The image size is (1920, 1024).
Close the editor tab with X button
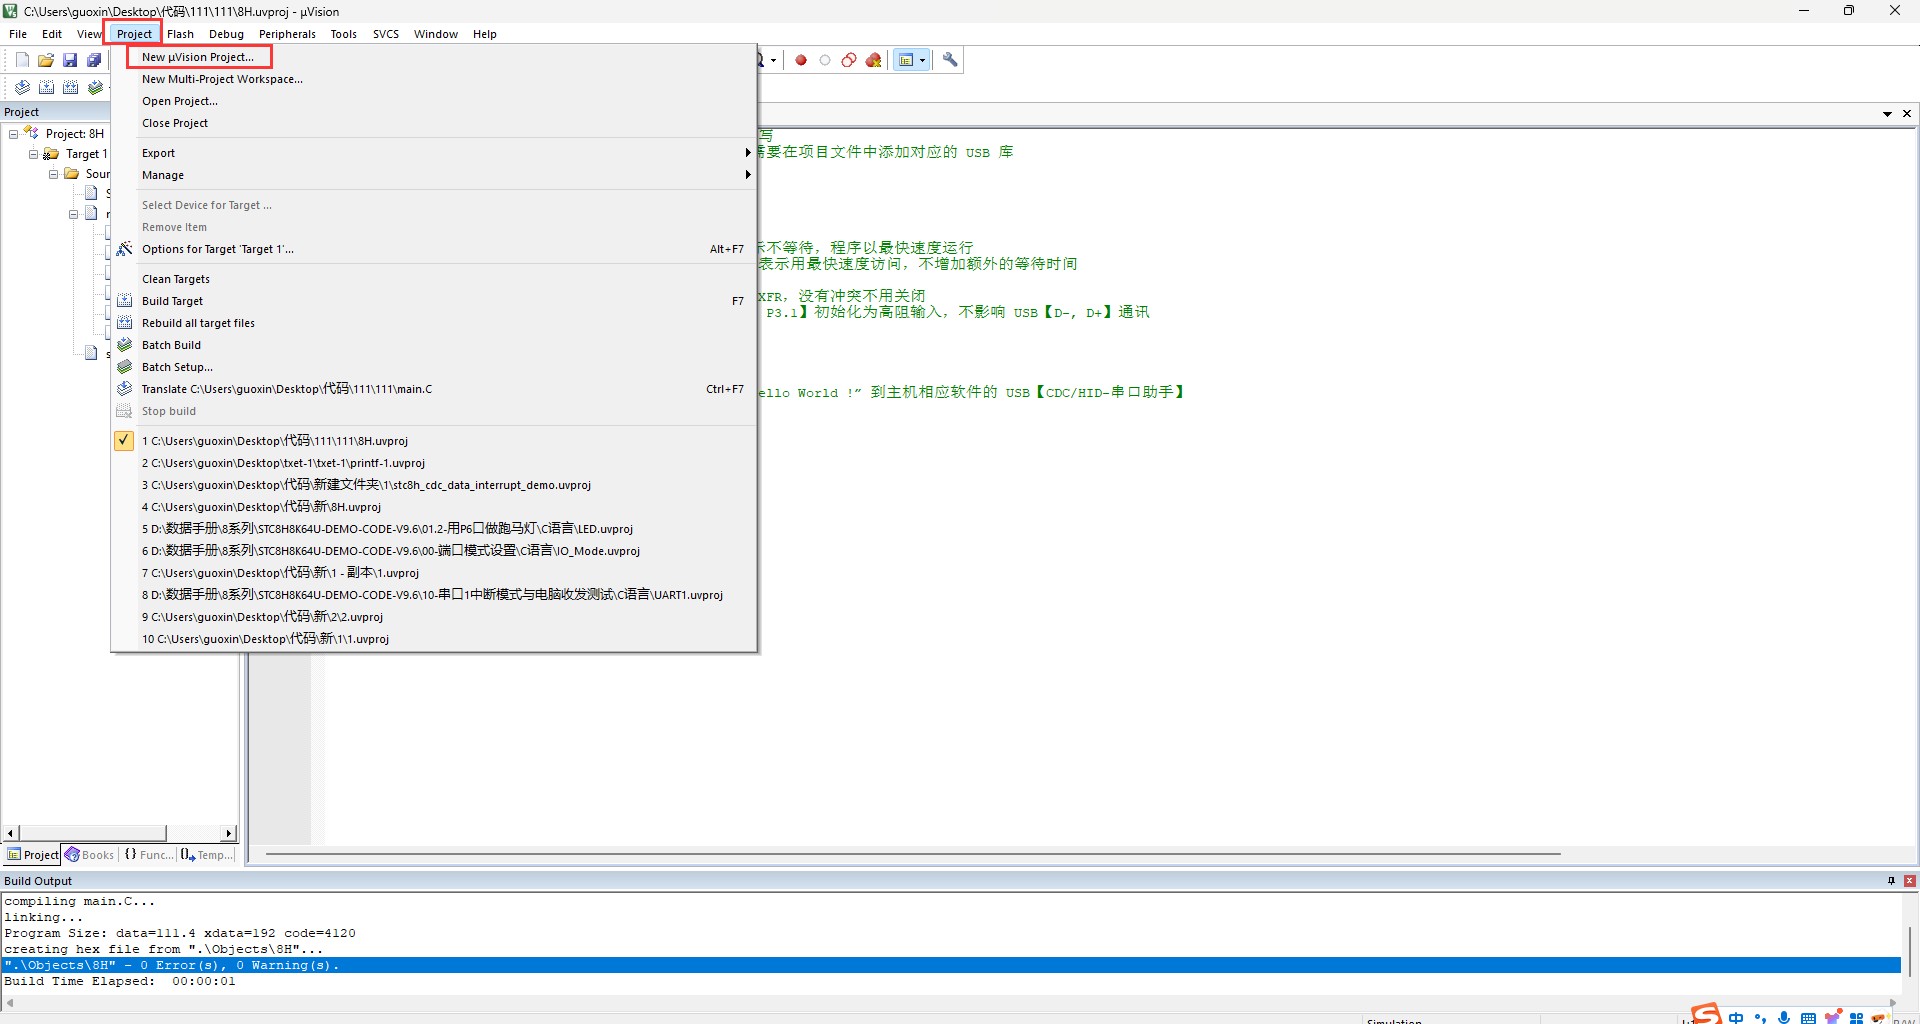click(x=1907, y=114)
